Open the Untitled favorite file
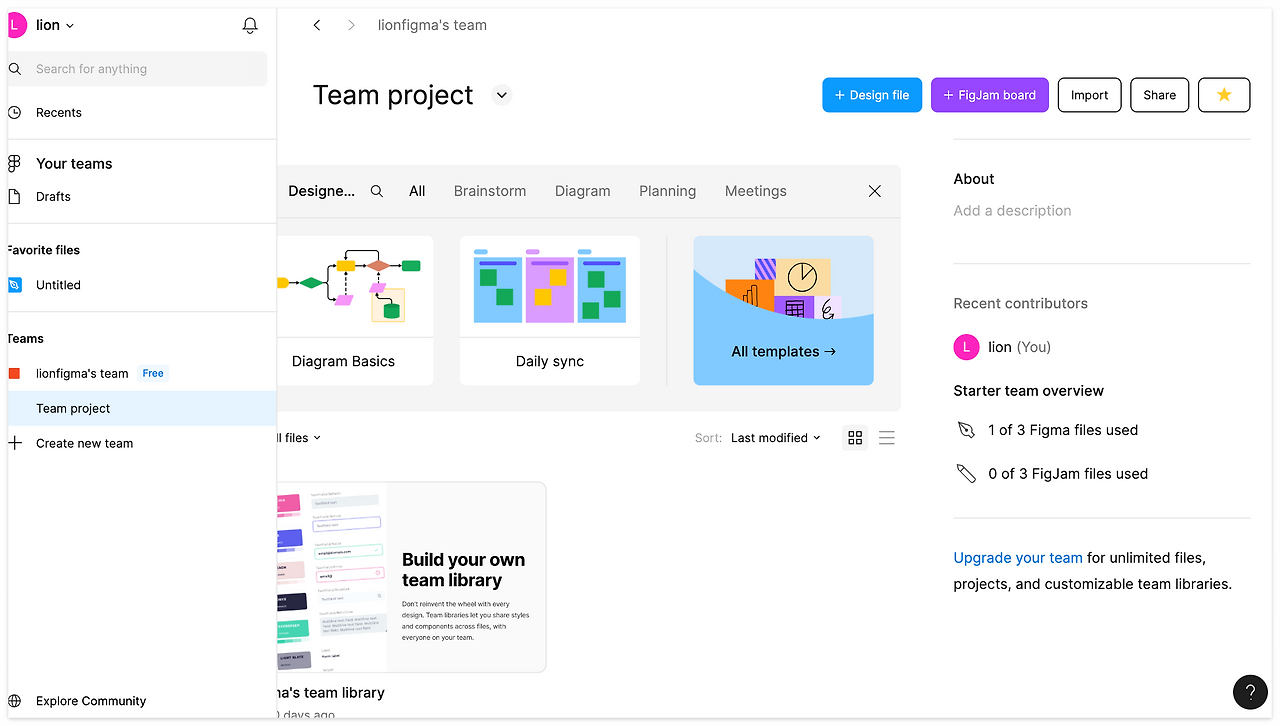The height and width of the screenshot is (726, 1280). (58, 285)
